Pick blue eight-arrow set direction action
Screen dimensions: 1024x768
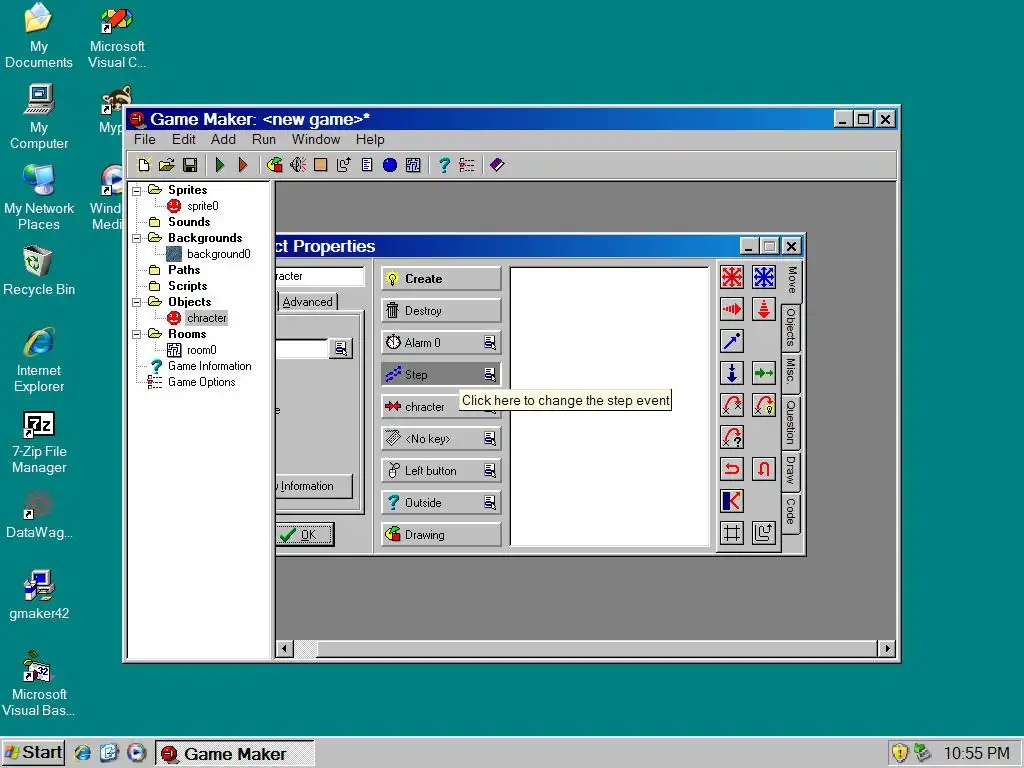(763, 278)
